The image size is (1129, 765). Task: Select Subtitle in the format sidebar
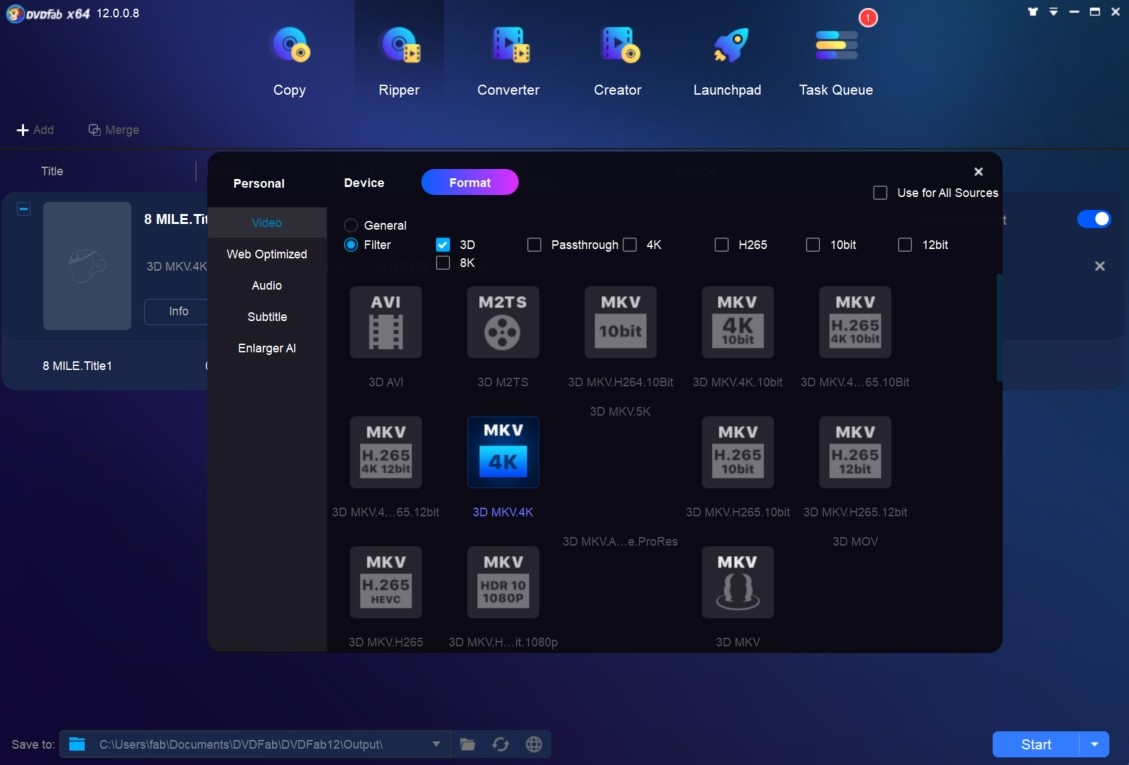(x=266, y=317)
